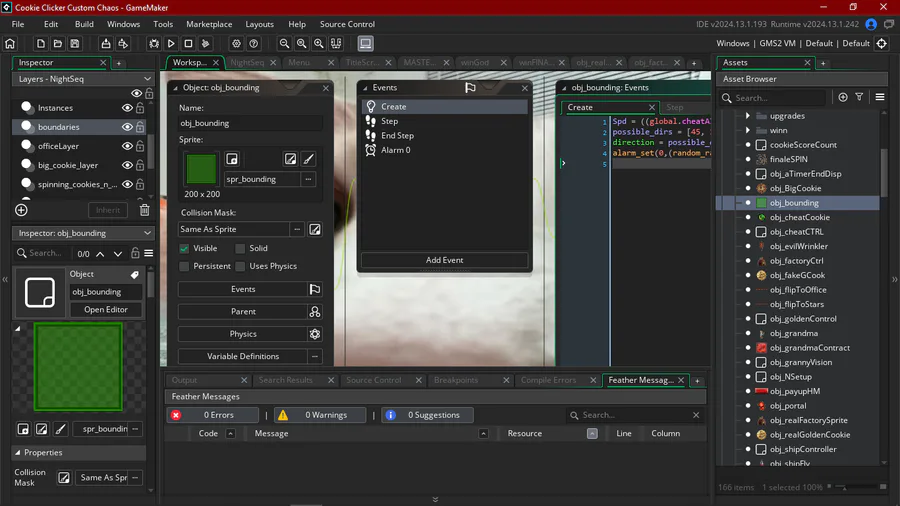Screen dimensions: 900x506
Task: Toggle the laptop mode icon in toolbar
Action: click(x=366, y=44)
